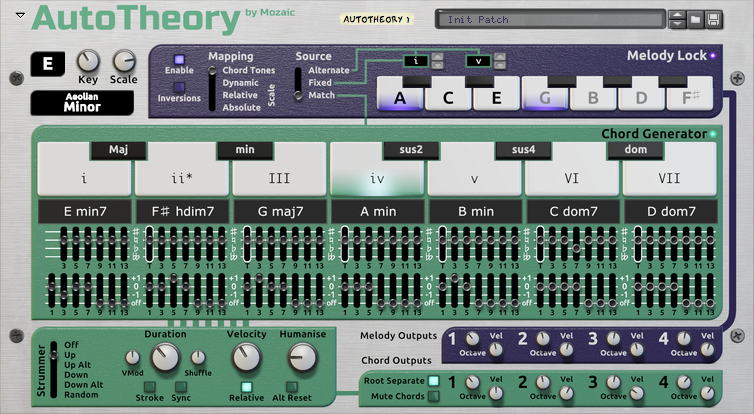
Task: Select the sus2 chord type tab
Action: 411,150
